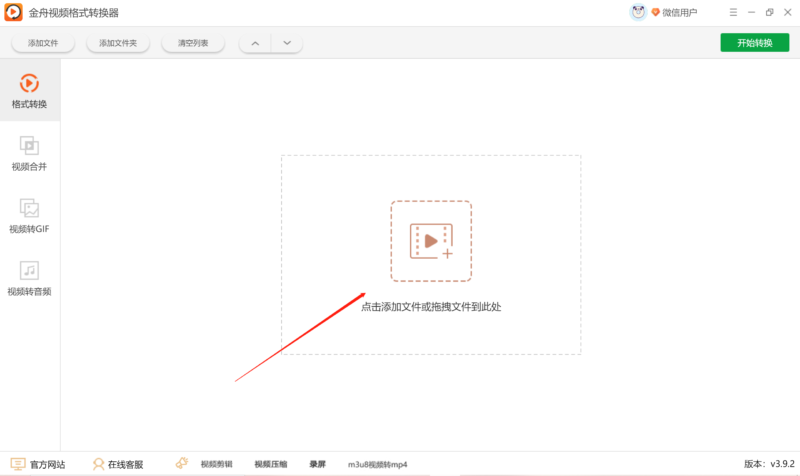
Task: Click the user avatar icon
Action: (638, 12)
